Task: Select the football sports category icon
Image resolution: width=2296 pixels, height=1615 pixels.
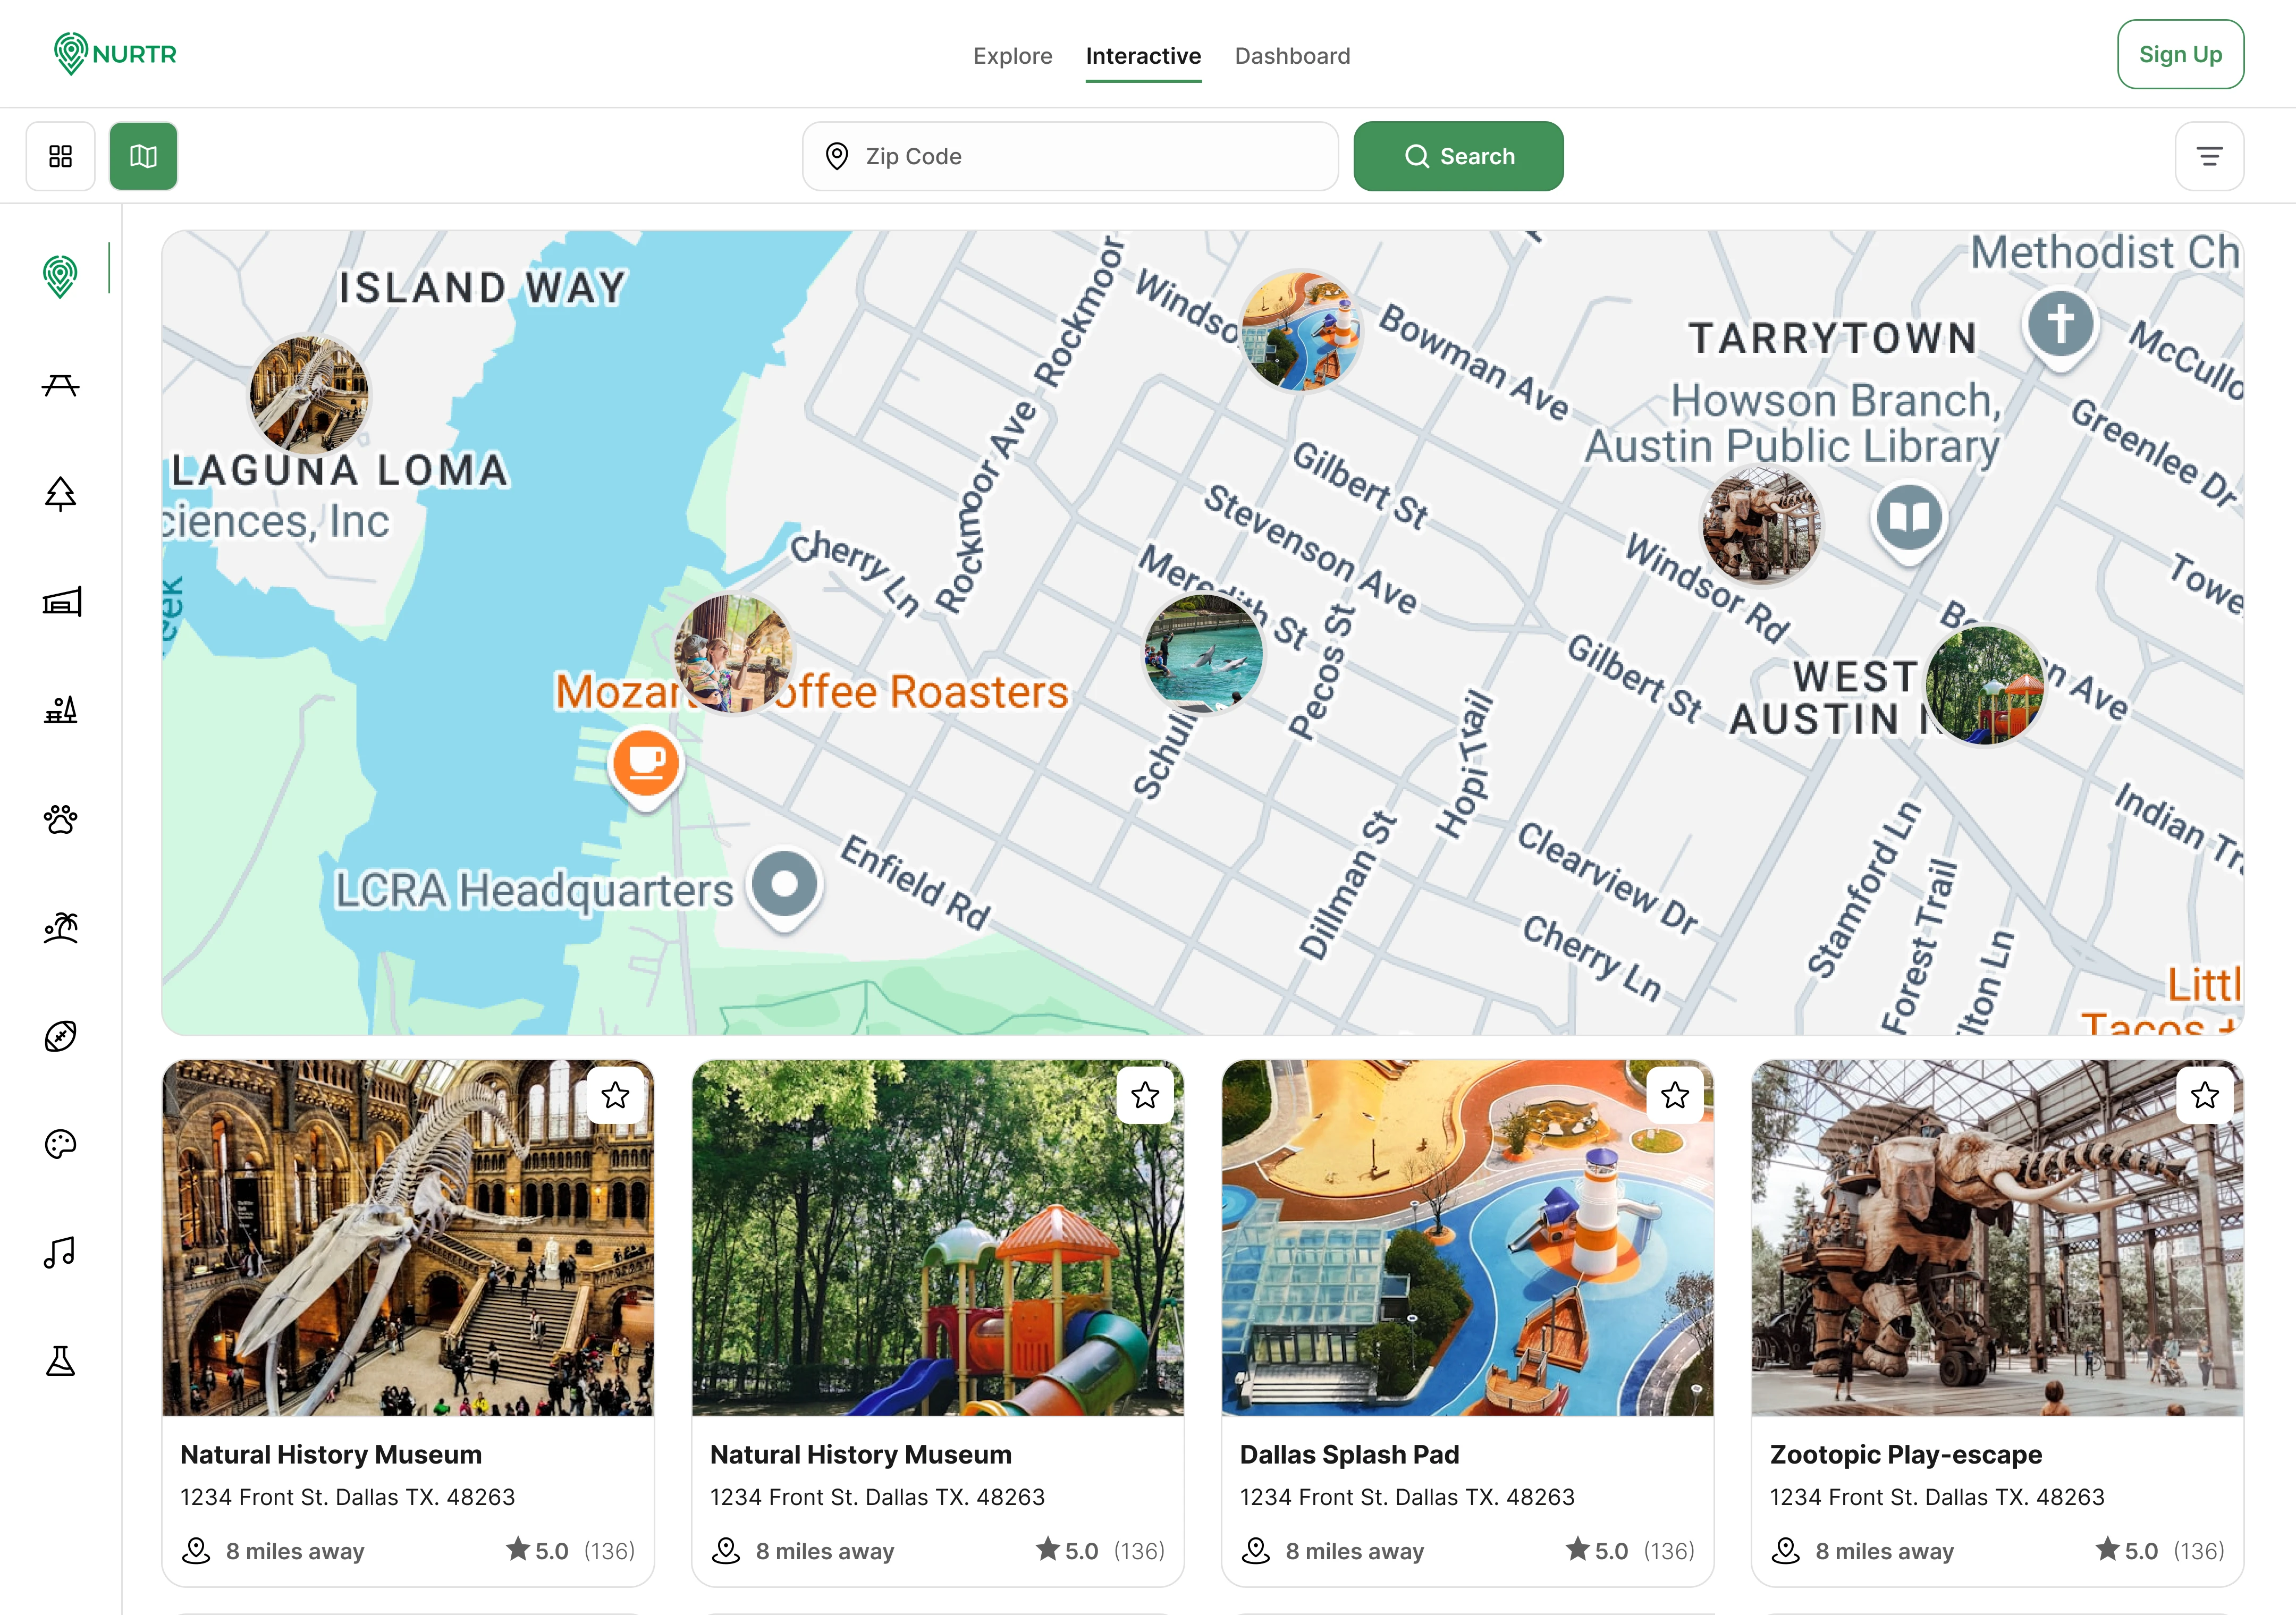Action: 60,1037
